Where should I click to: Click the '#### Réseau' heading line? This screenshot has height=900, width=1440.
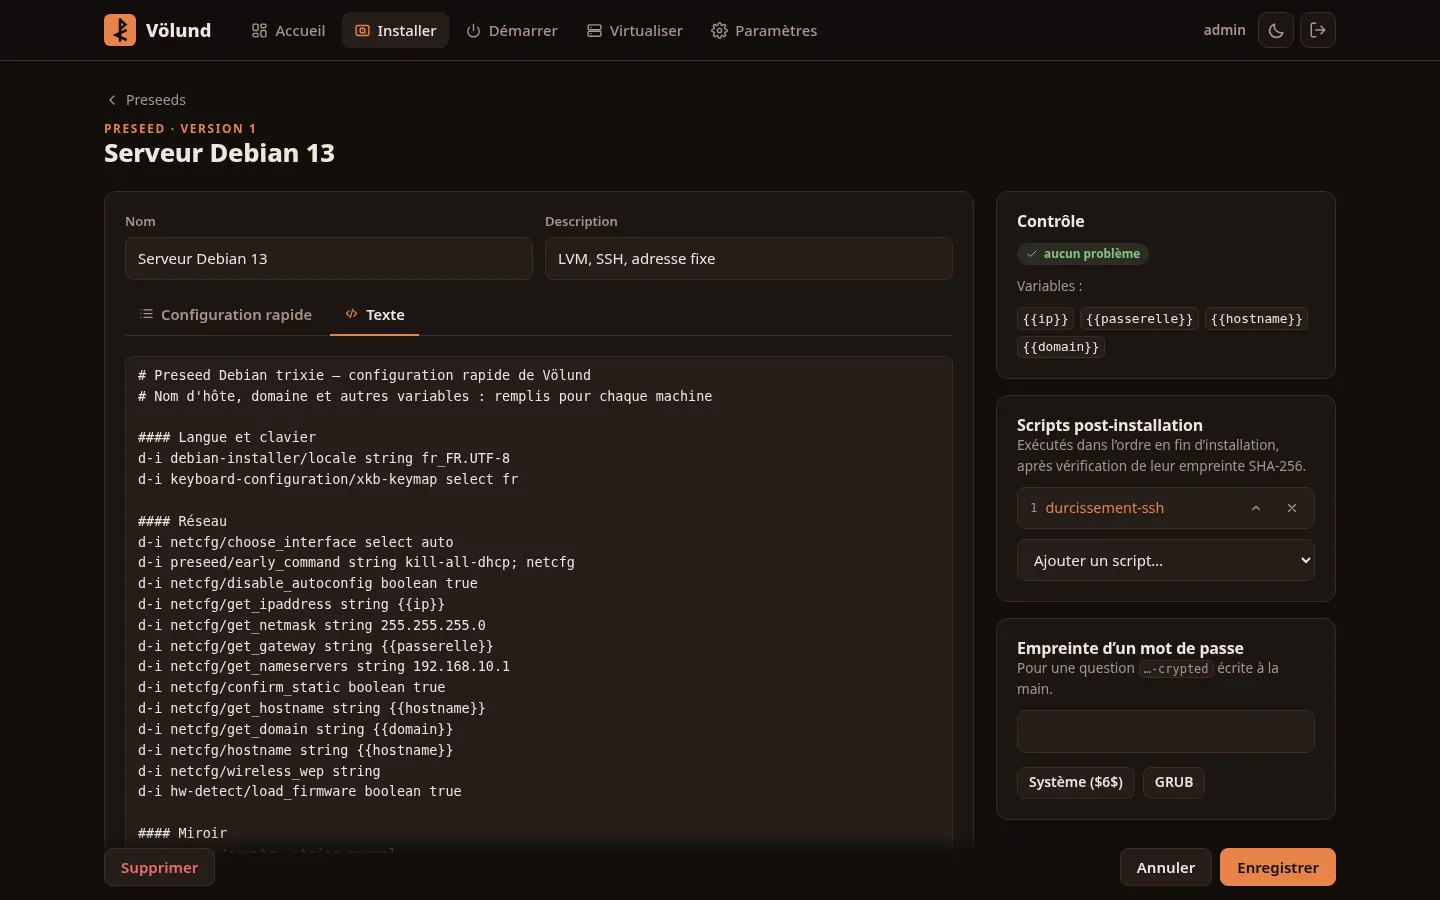coord(182,521)
